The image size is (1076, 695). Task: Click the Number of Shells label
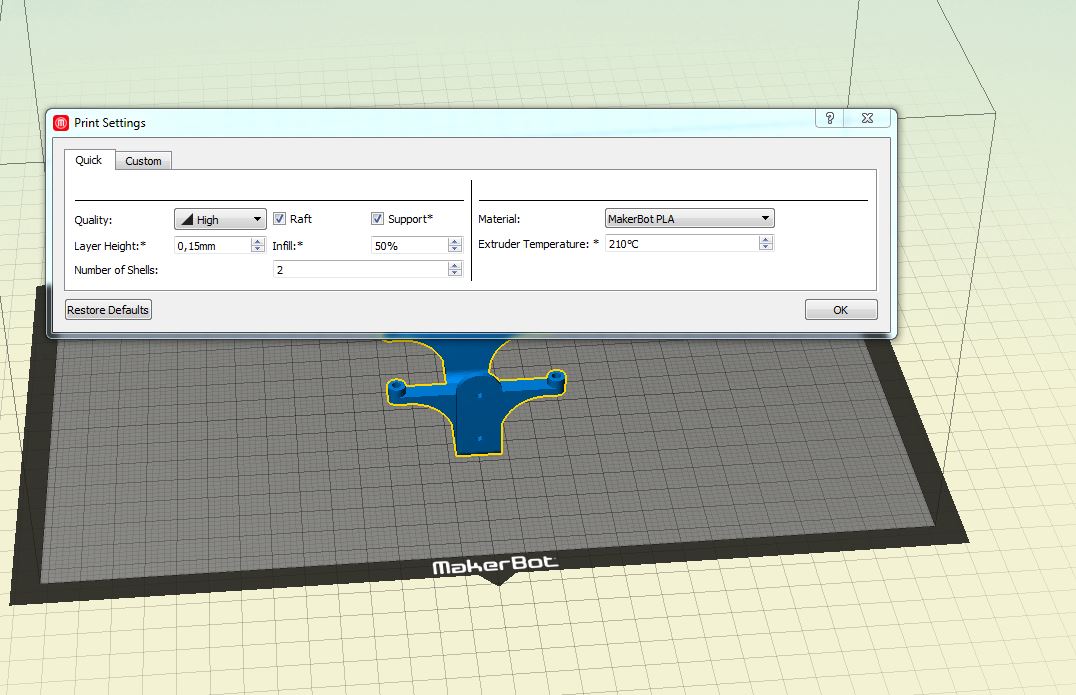(x=116, y=270)
